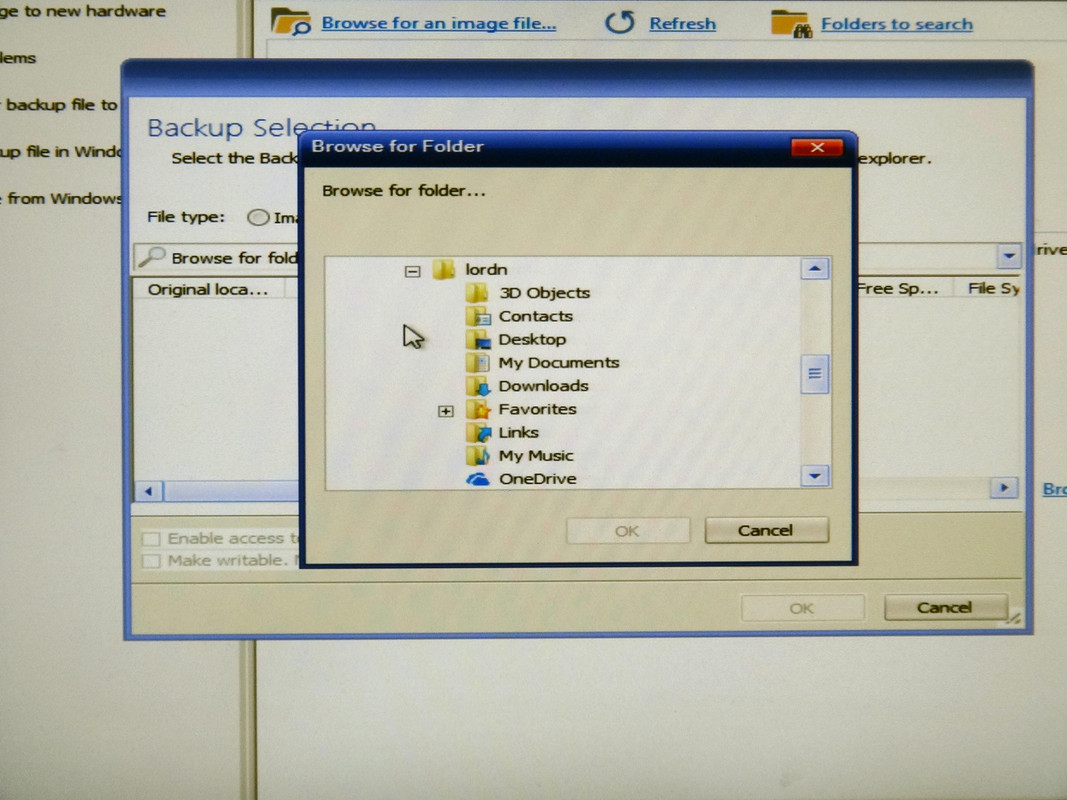Click Cancel in Backup Selection dialog
This screenshot has height=800, width=1067.
pos(945,607)
